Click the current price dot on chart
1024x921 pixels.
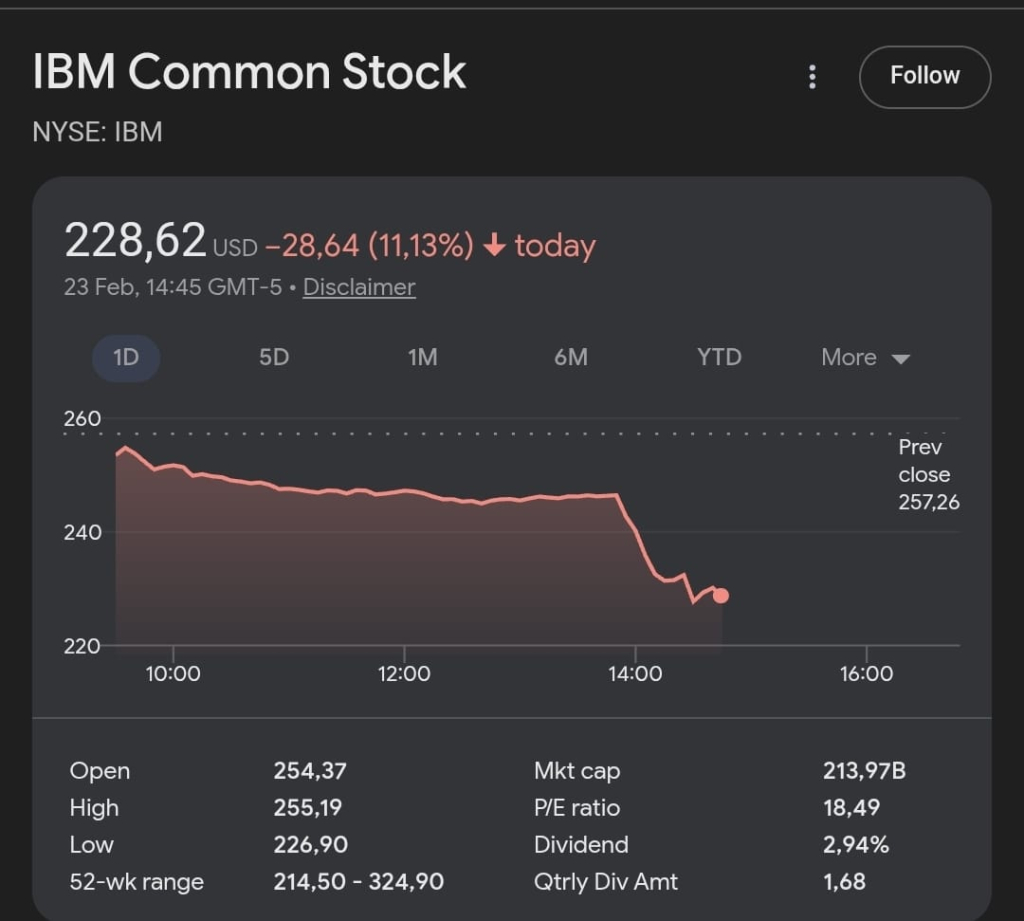720,596
